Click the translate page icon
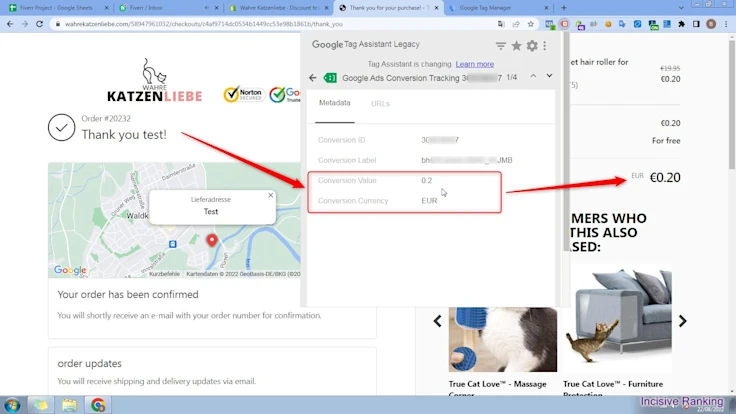 click(x=501, y=24)
